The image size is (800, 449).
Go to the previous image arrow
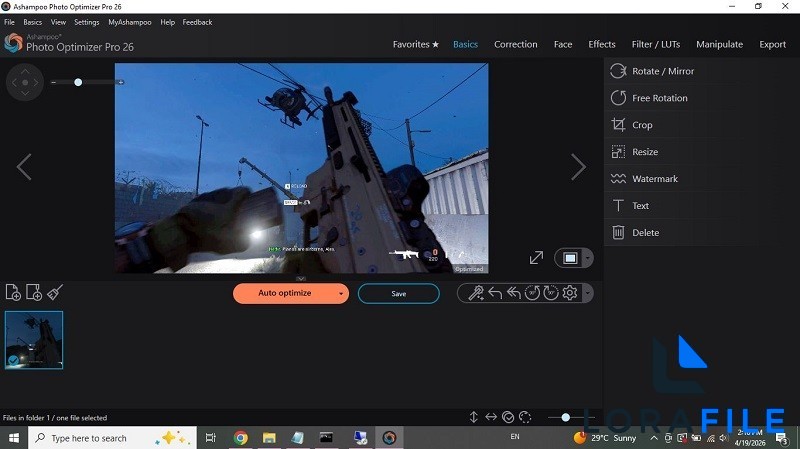[x=24, y=167]
